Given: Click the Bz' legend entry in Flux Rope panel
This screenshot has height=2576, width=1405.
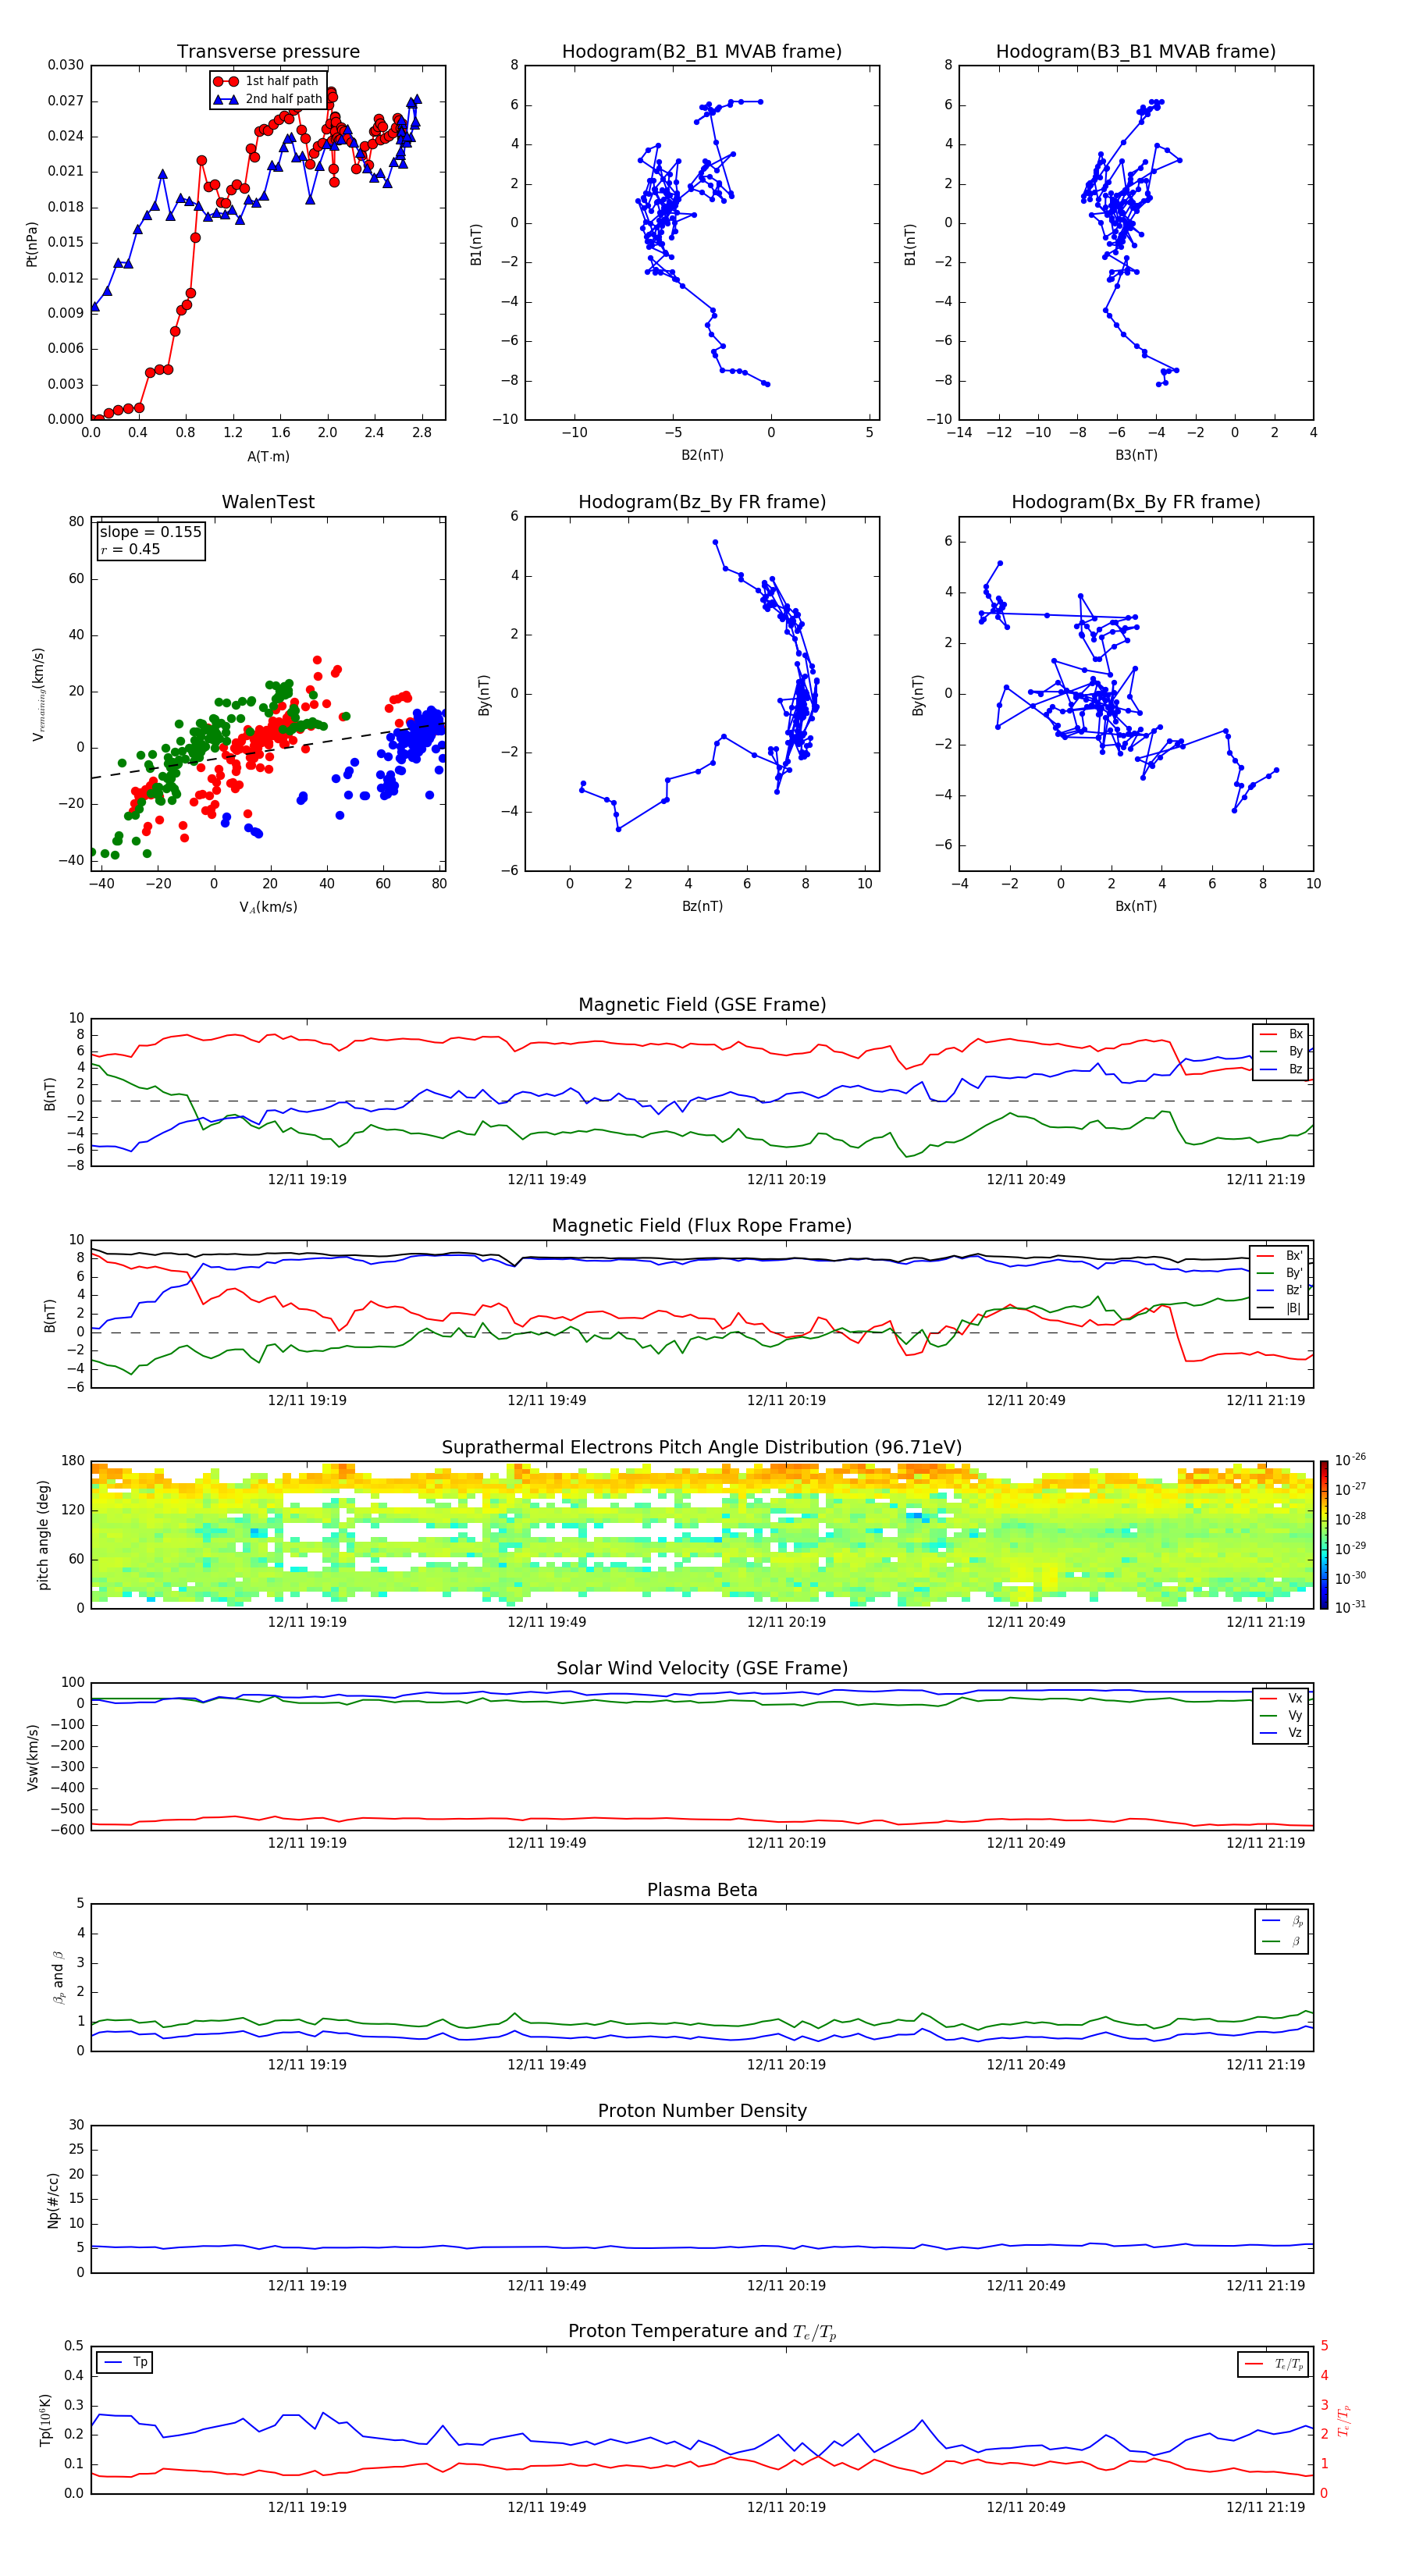Looking at the screenshot, I should (1280, 1290).
